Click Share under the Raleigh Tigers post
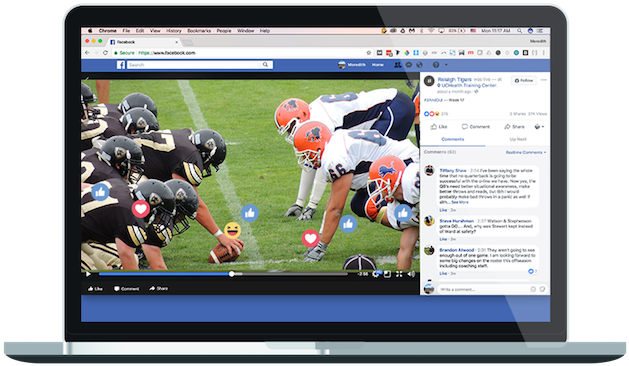This screenshot has height=366, width=629. [514, 127]
